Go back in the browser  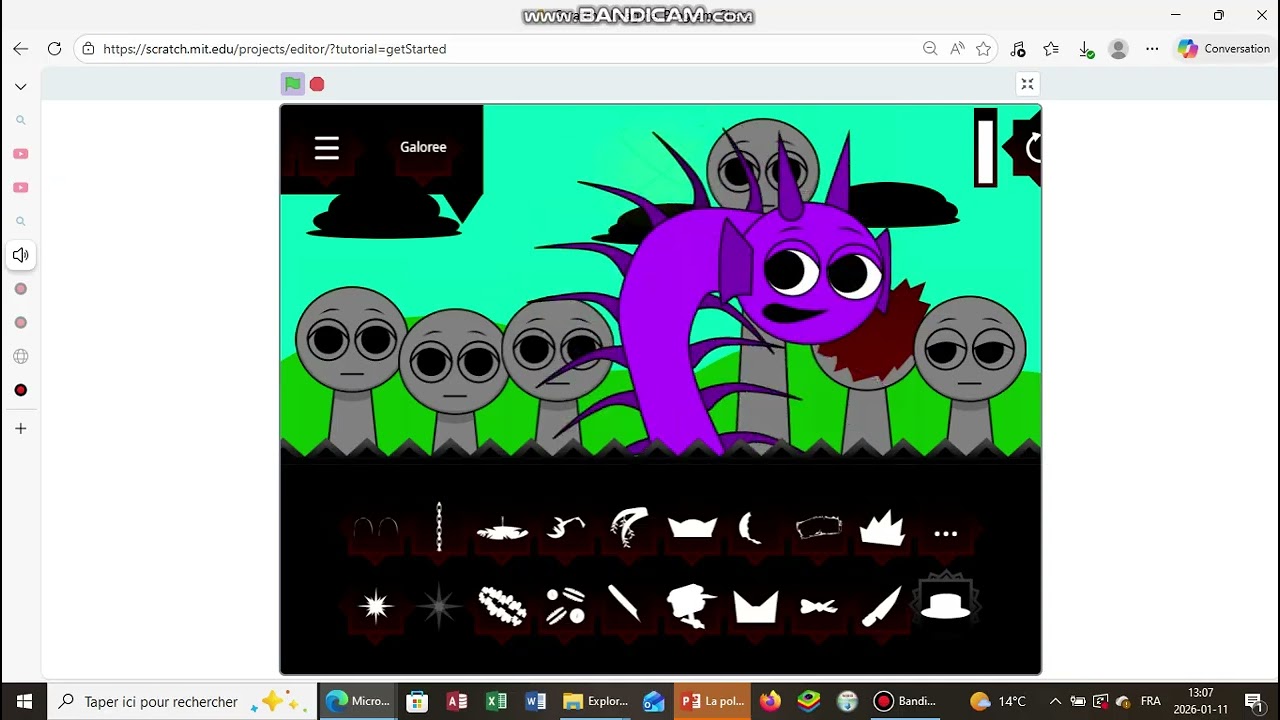(20, 48)
